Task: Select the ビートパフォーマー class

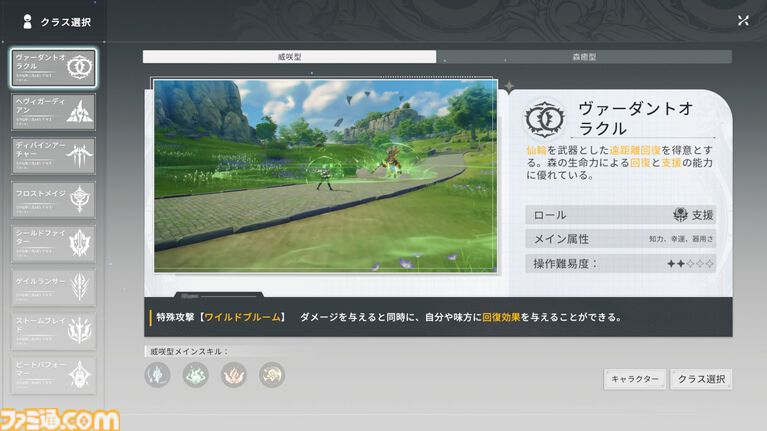Action: pos(54,373)
